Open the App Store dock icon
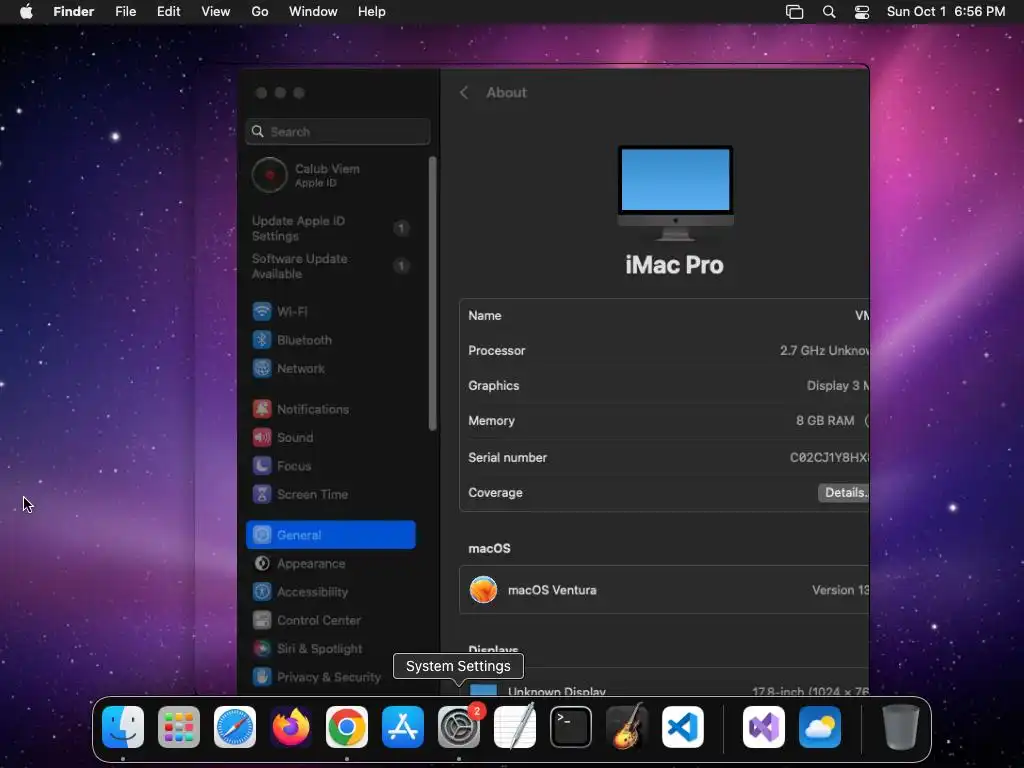 coord(403,727)
